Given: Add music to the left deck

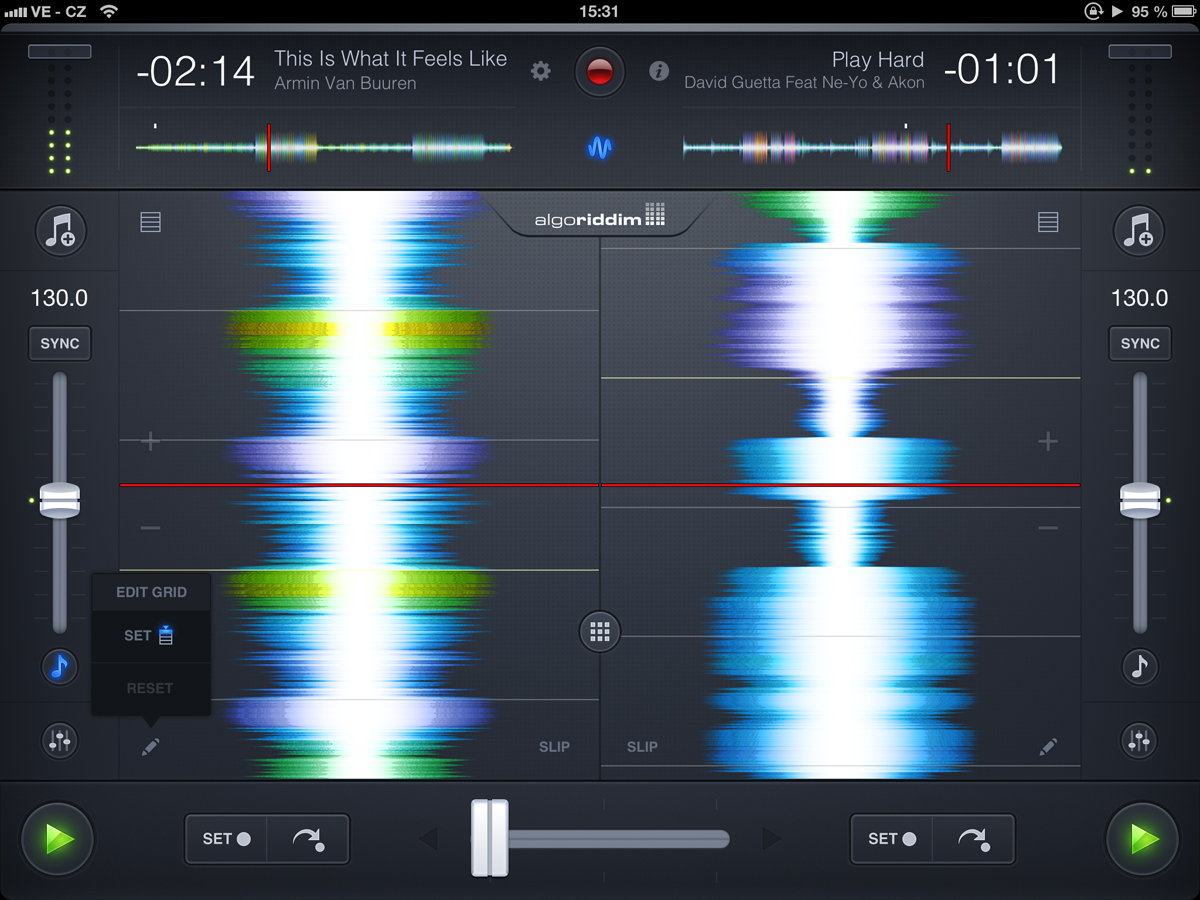Looking at the screenshot, I should coord(61,230).
